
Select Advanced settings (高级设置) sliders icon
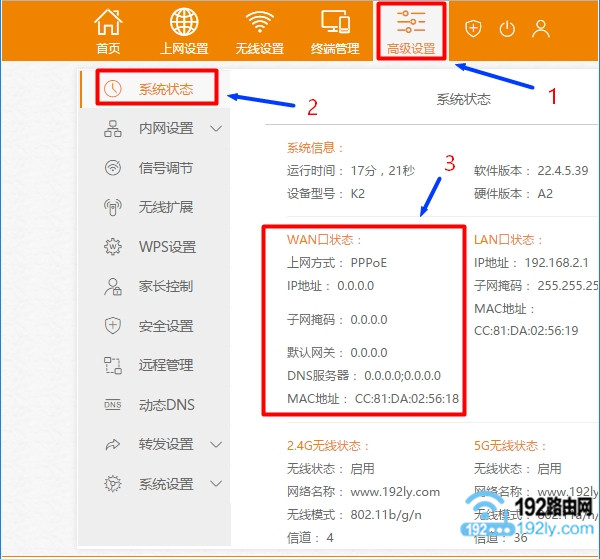point(411,23)
